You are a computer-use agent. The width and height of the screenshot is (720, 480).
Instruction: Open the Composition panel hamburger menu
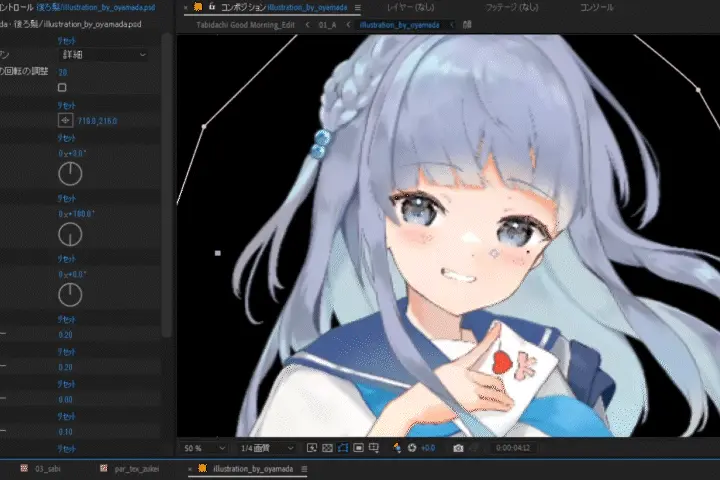(x=358, y=7)
